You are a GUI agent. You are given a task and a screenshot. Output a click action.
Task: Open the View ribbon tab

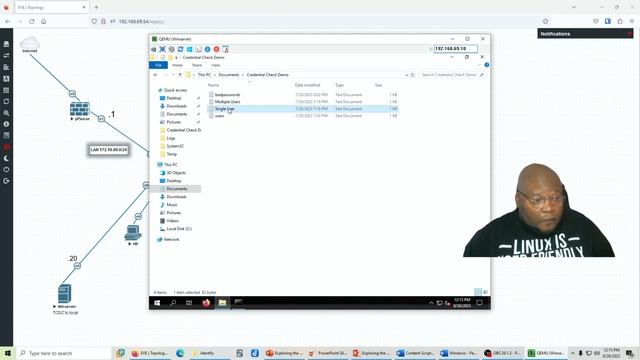point(216,65)
